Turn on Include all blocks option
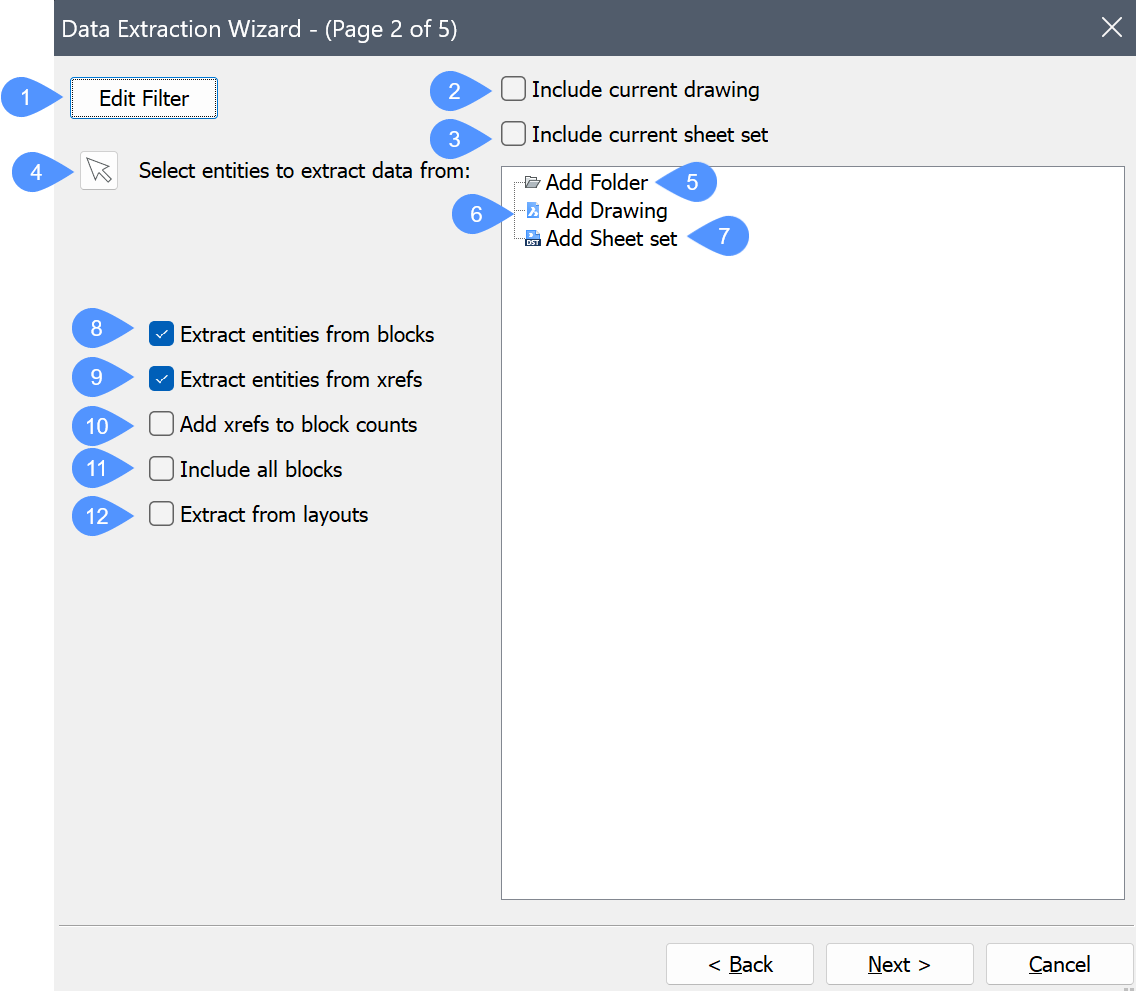This screenshot has width=1136, height=991. click(x=161, y=469)
